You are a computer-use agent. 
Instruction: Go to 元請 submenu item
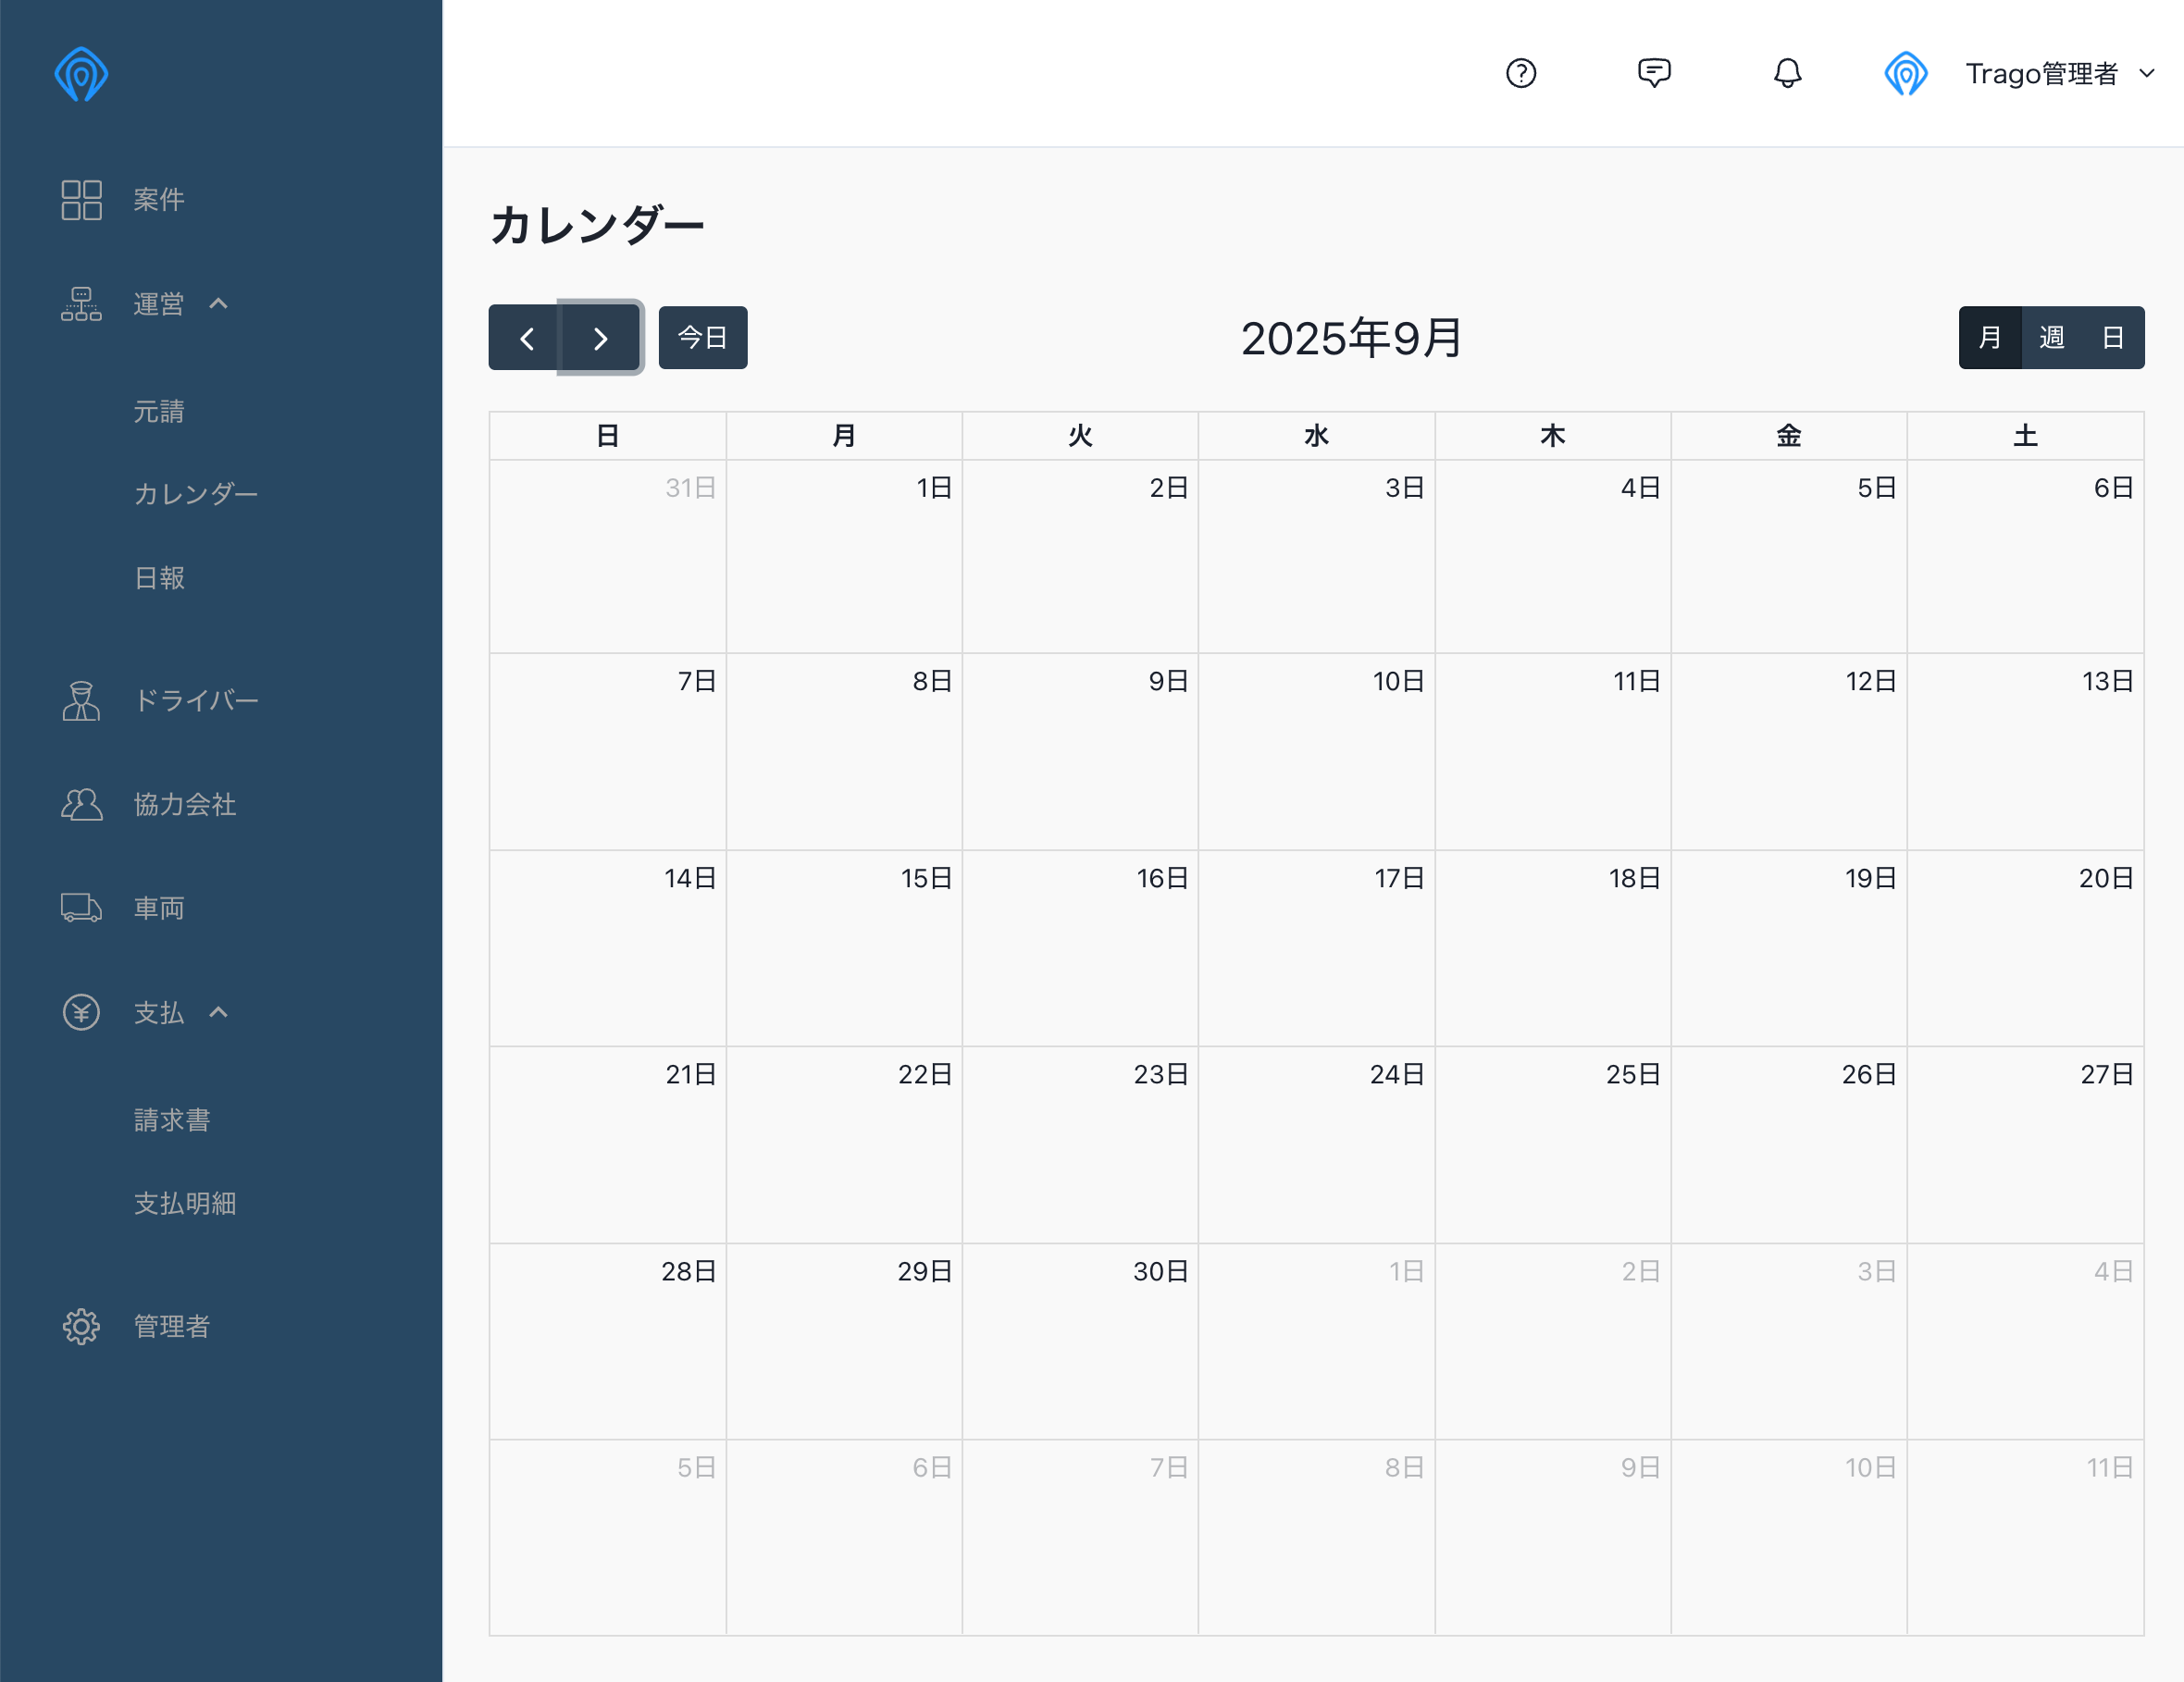click(x=158, y=411)
